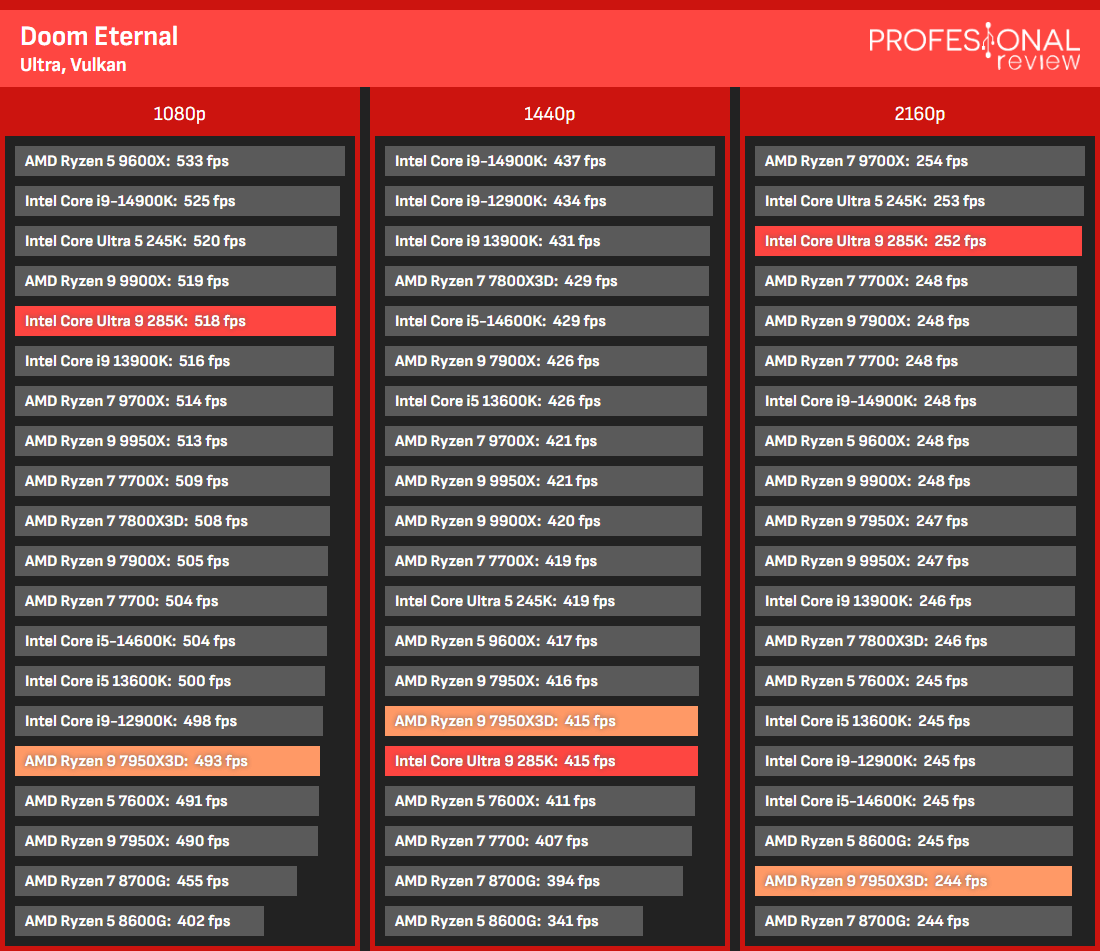
Task: Click AMD Ryzen 5 8600G 402 fps bar
Action: [139, 921]
